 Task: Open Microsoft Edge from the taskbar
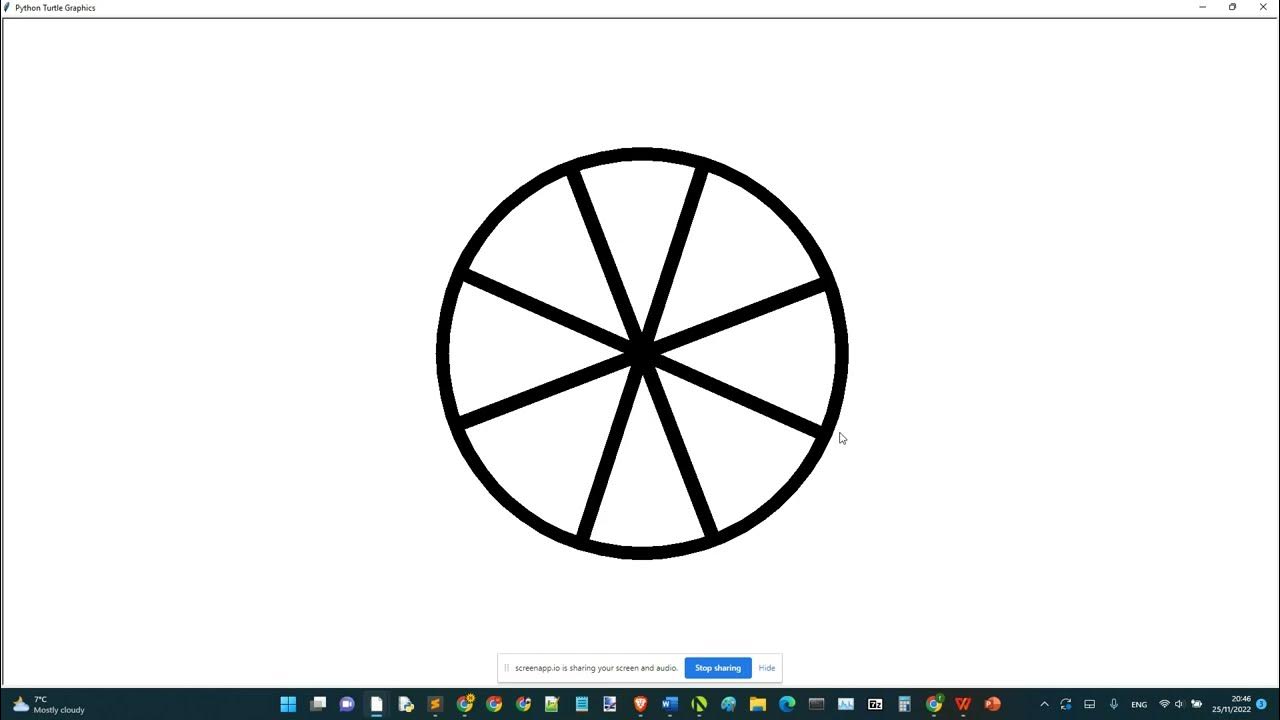click(x=787, y=704)
